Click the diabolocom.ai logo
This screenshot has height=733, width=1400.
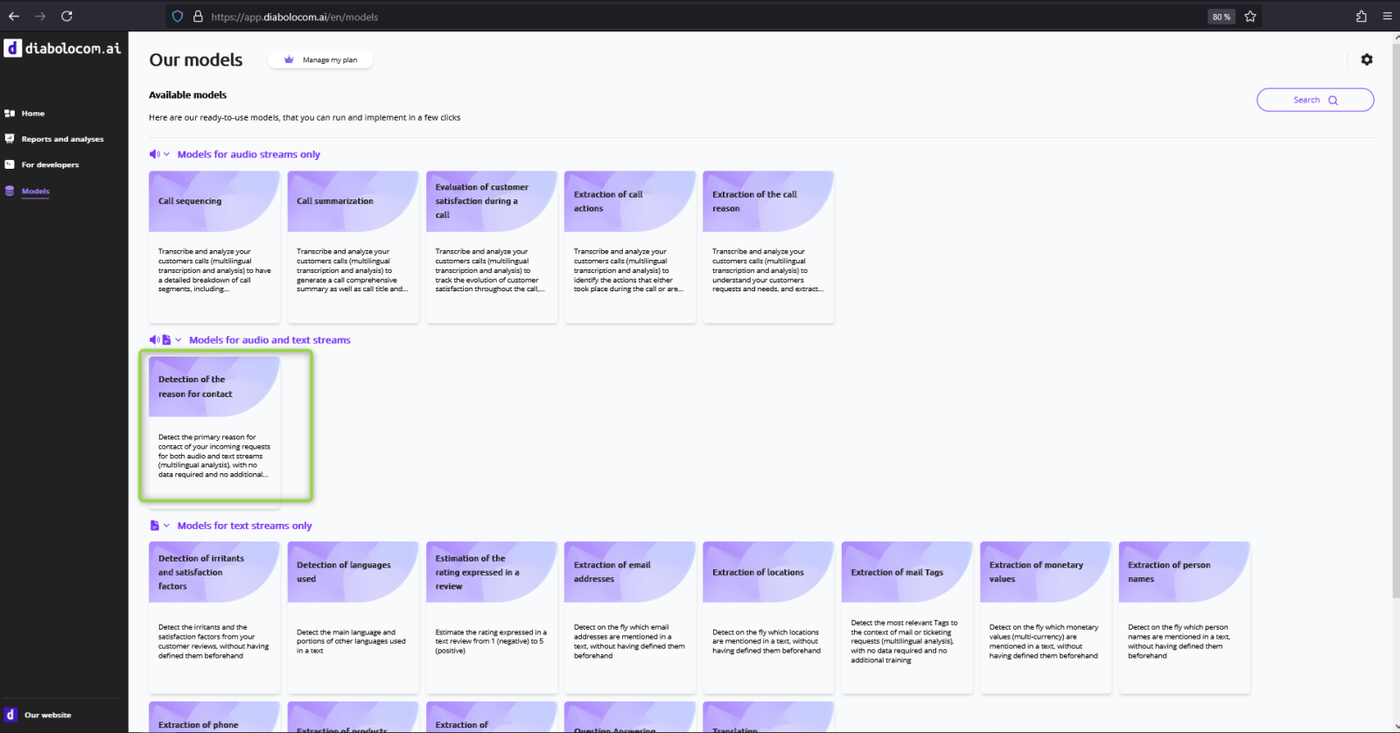click(x=62, y=48)
